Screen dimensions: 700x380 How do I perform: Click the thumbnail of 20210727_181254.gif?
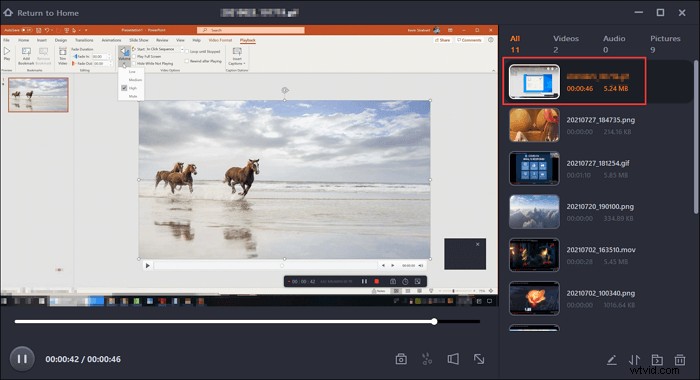(534, 168)
